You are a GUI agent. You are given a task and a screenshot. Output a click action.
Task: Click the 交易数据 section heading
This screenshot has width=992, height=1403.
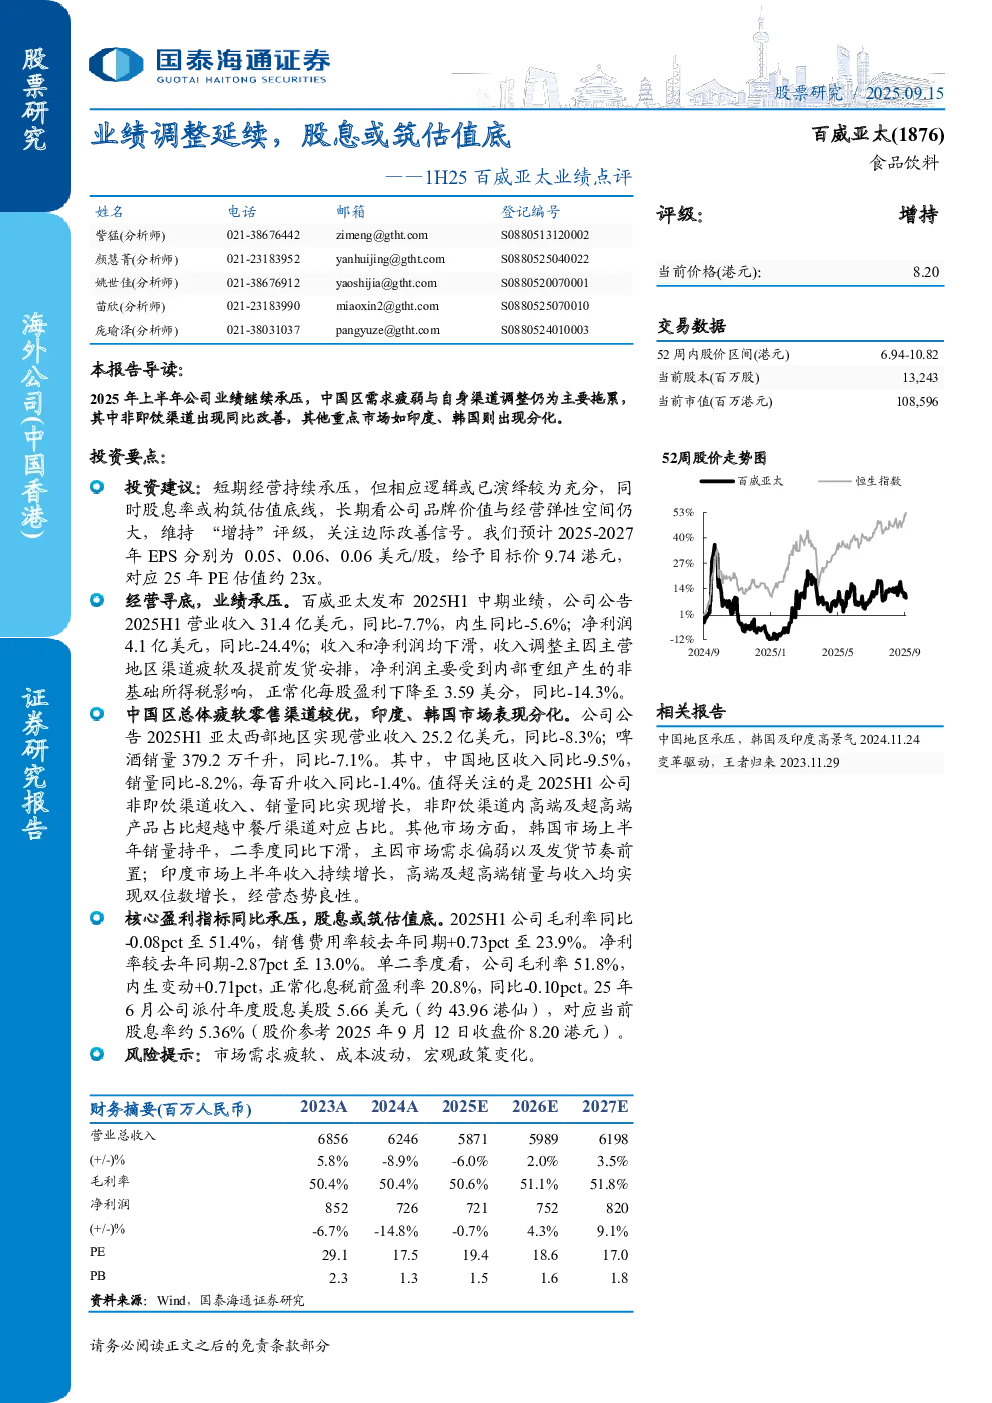[691, 326]
